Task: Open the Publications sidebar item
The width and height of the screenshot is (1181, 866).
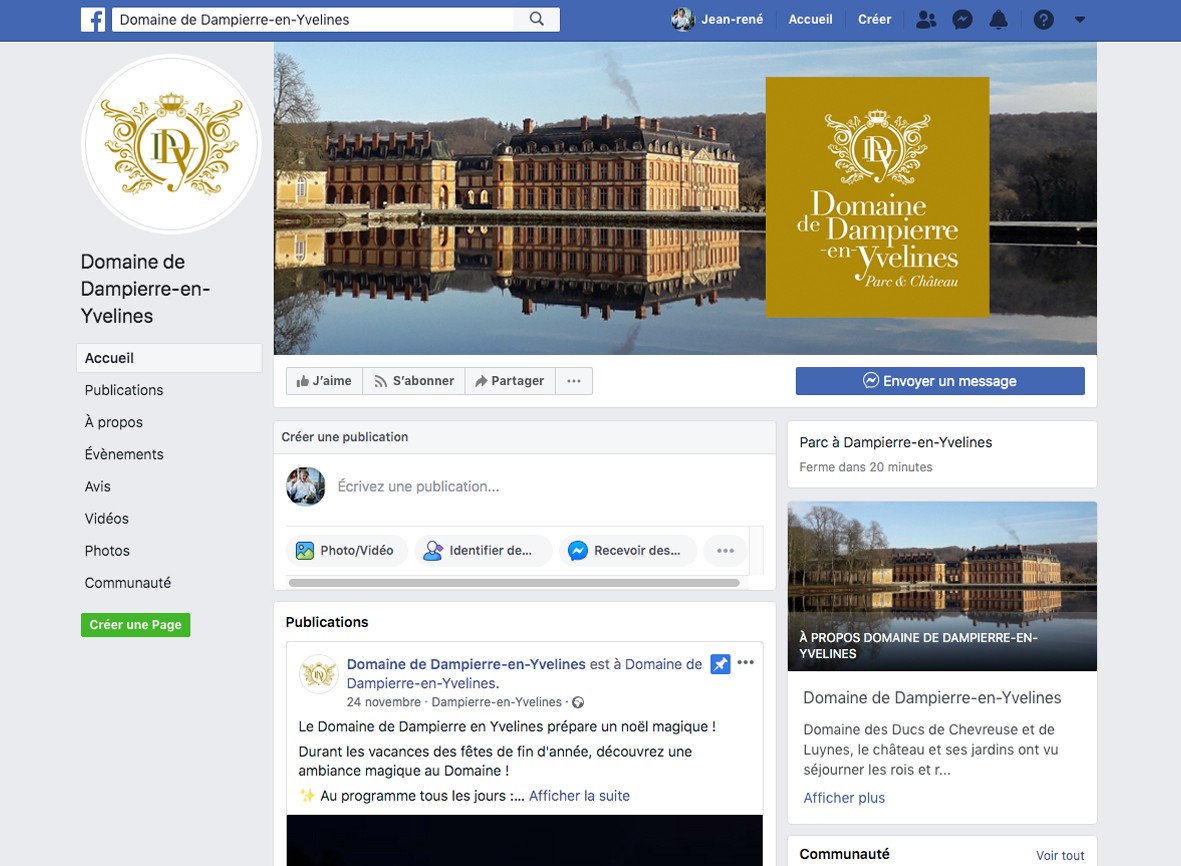Action: pos(124,390)
